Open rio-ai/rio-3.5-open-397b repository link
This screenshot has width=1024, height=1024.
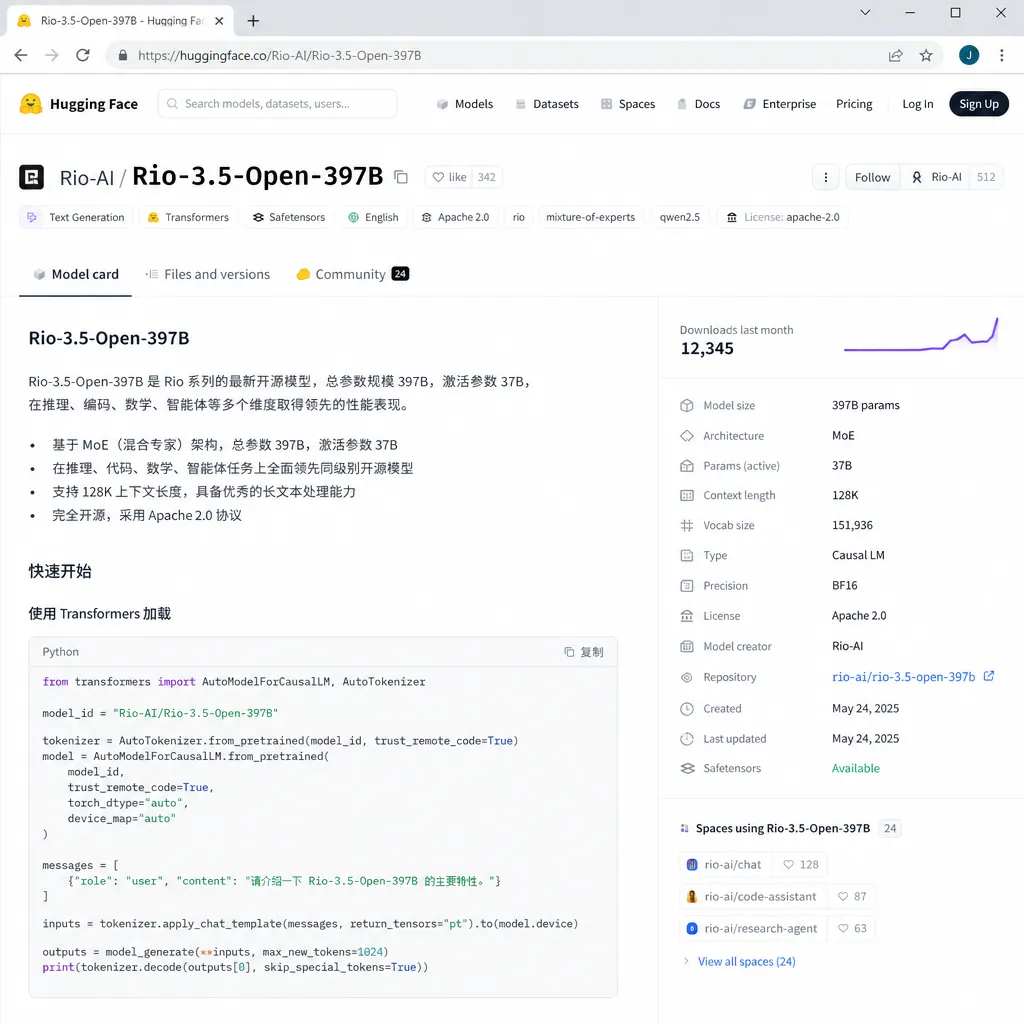(x=903, y=677)
